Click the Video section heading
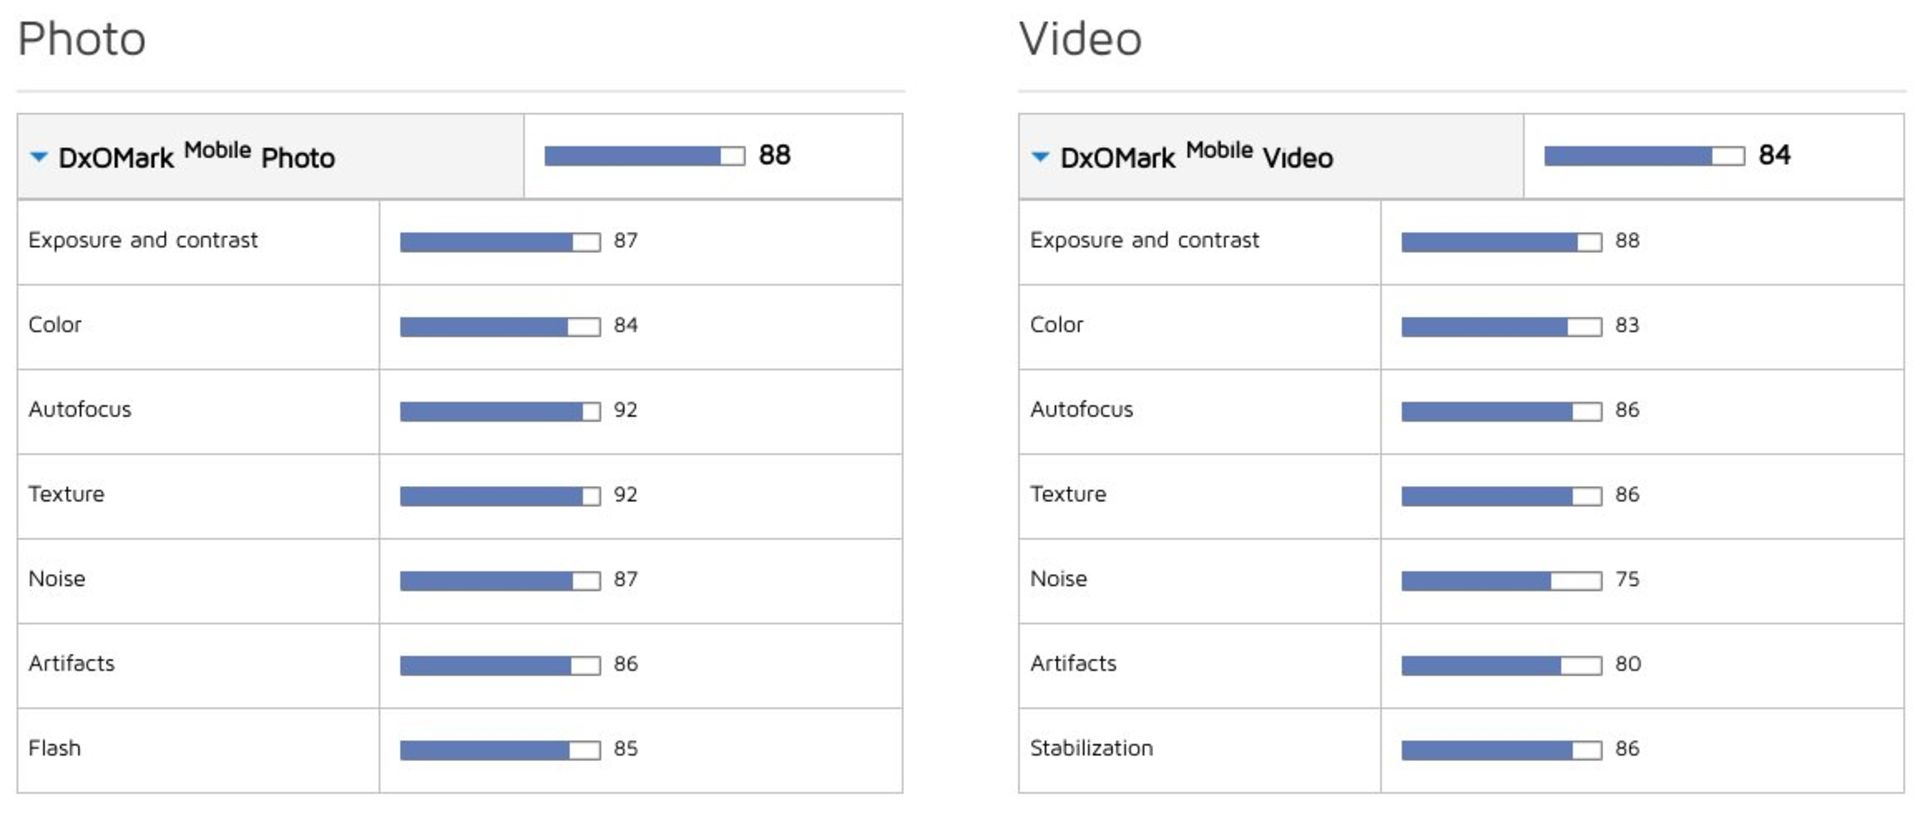The width and height of the screenshot is (1920, 817). click(x=1080, y=40)
